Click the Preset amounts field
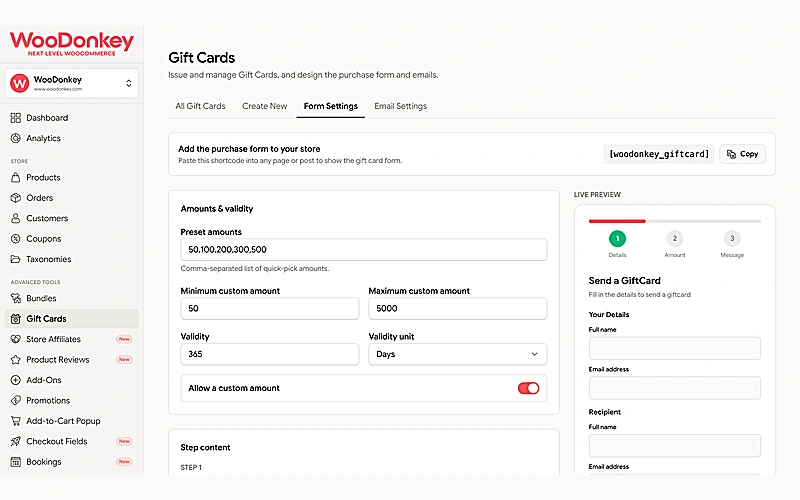Image resolution: width=800 pixels, height=500 pixels. [364, 249]
